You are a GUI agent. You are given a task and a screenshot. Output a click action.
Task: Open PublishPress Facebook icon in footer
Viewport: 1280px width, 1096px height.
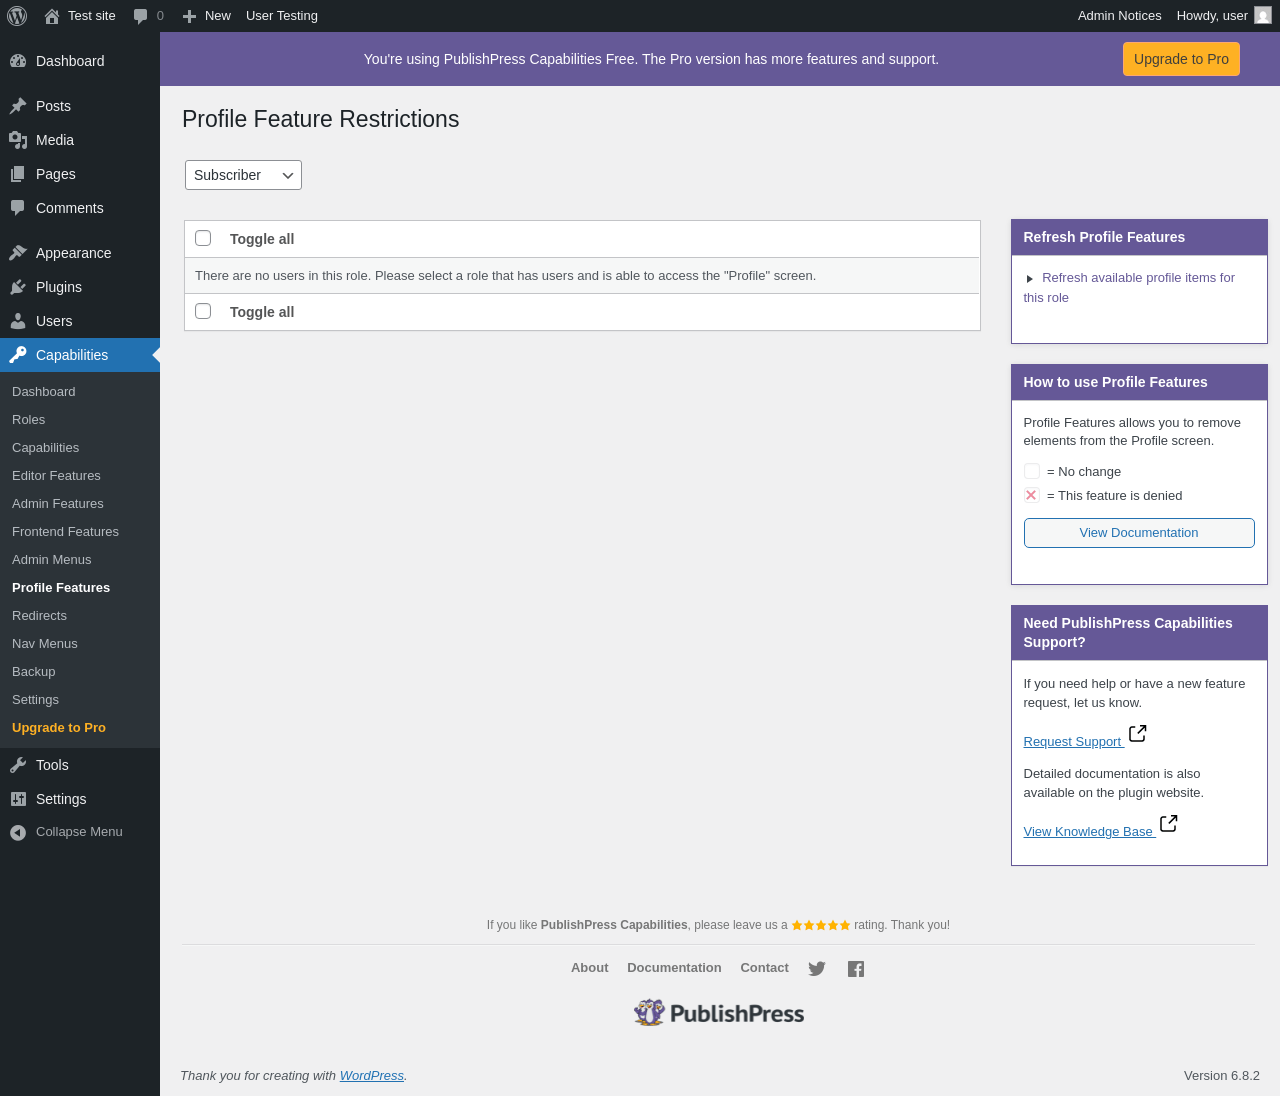(x=856, y=969)
